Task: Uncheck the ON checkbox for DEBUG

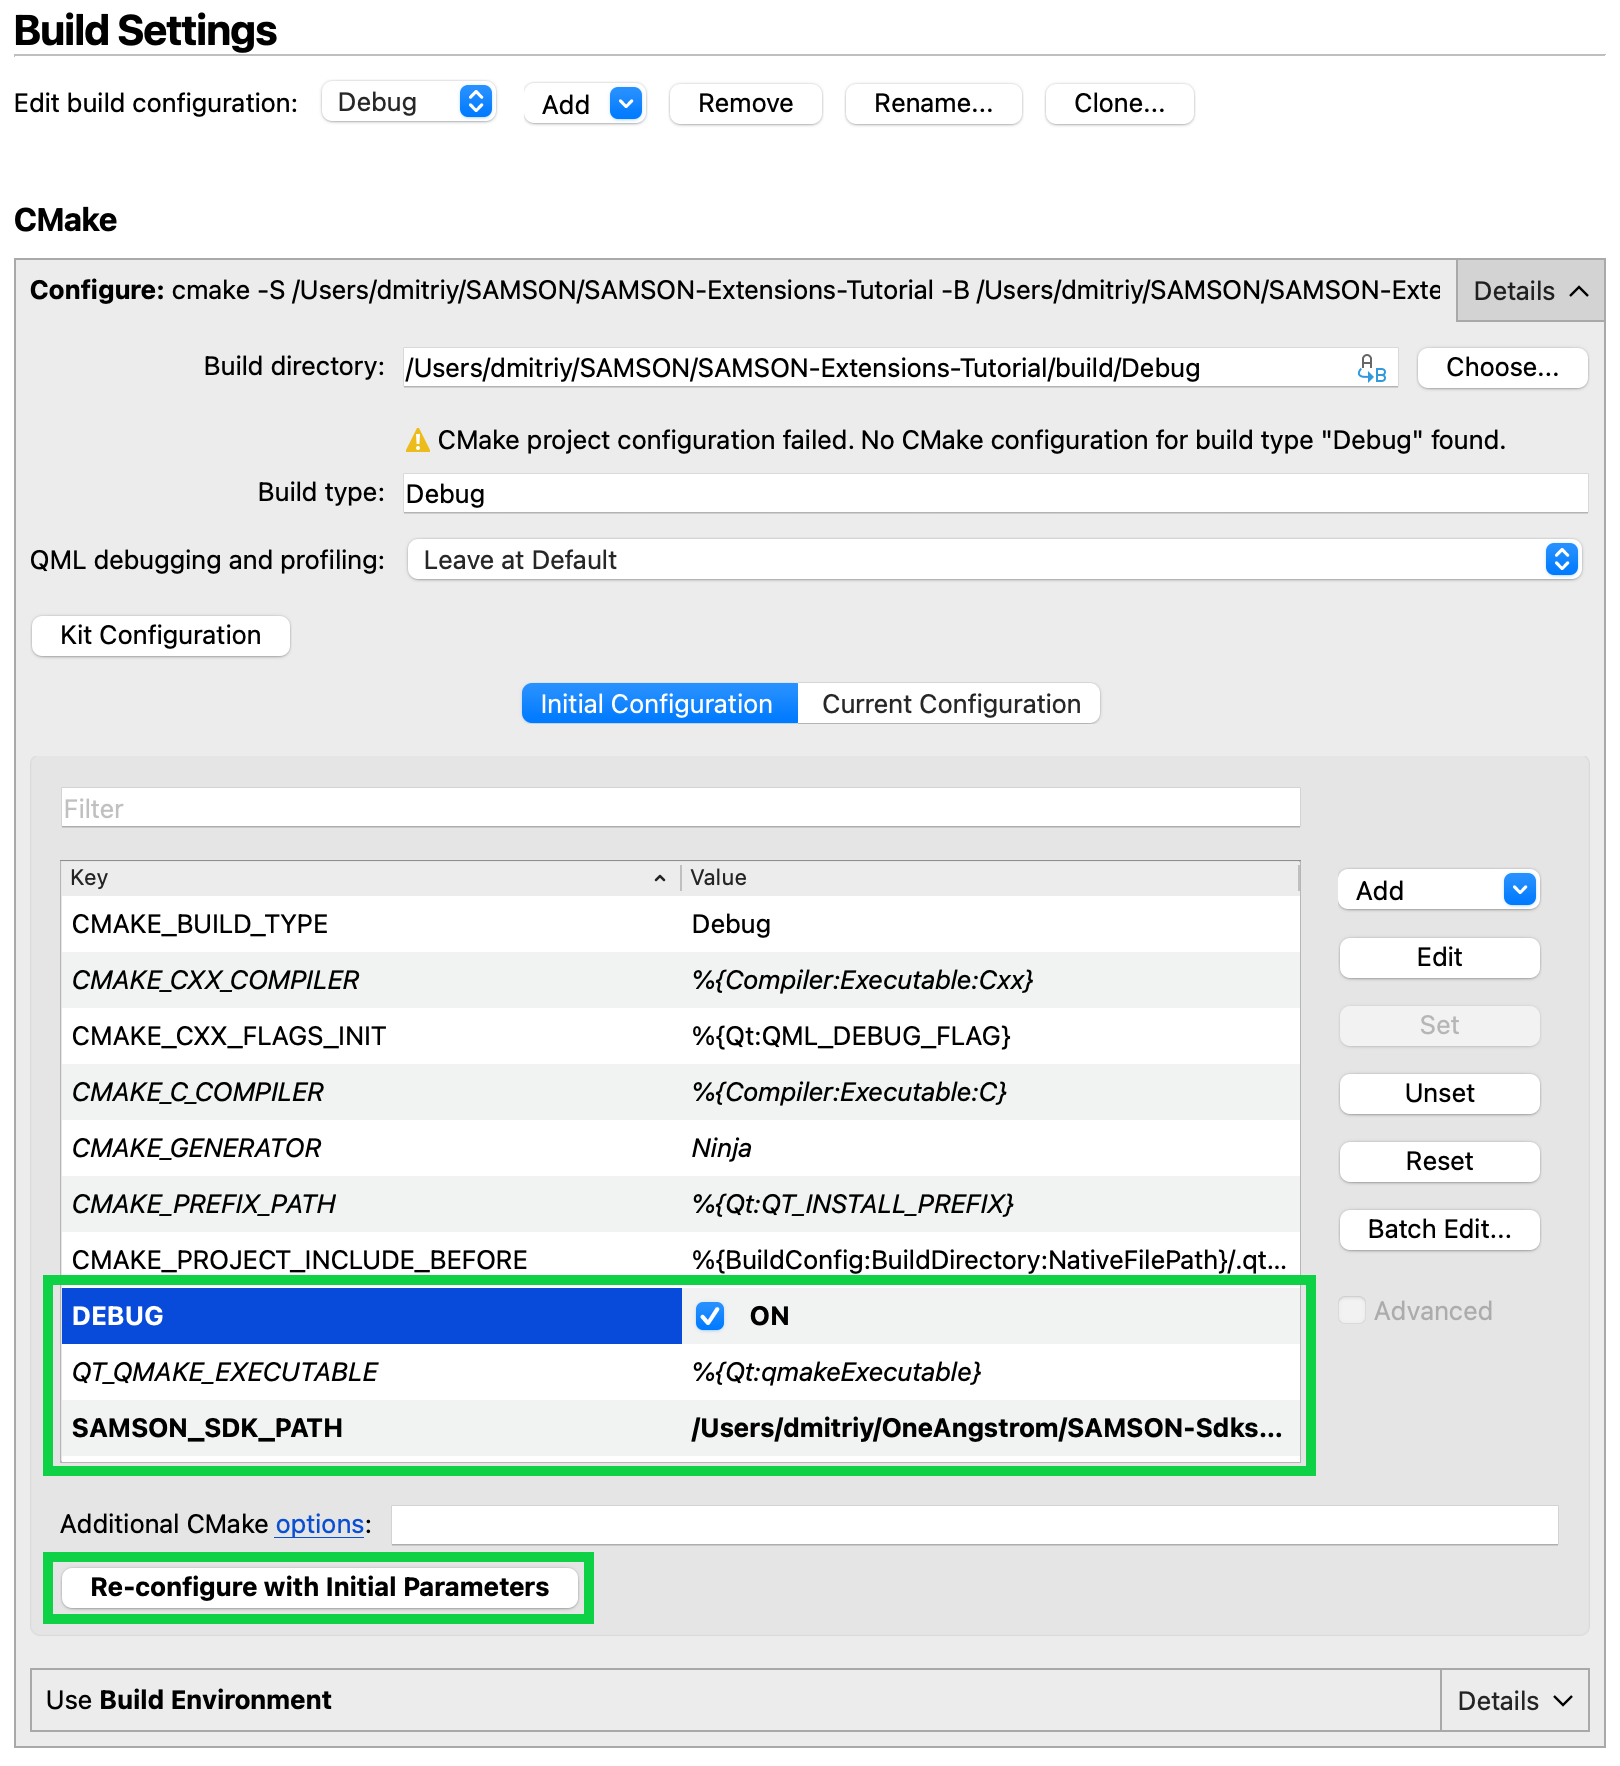Action: point(708,1316)
